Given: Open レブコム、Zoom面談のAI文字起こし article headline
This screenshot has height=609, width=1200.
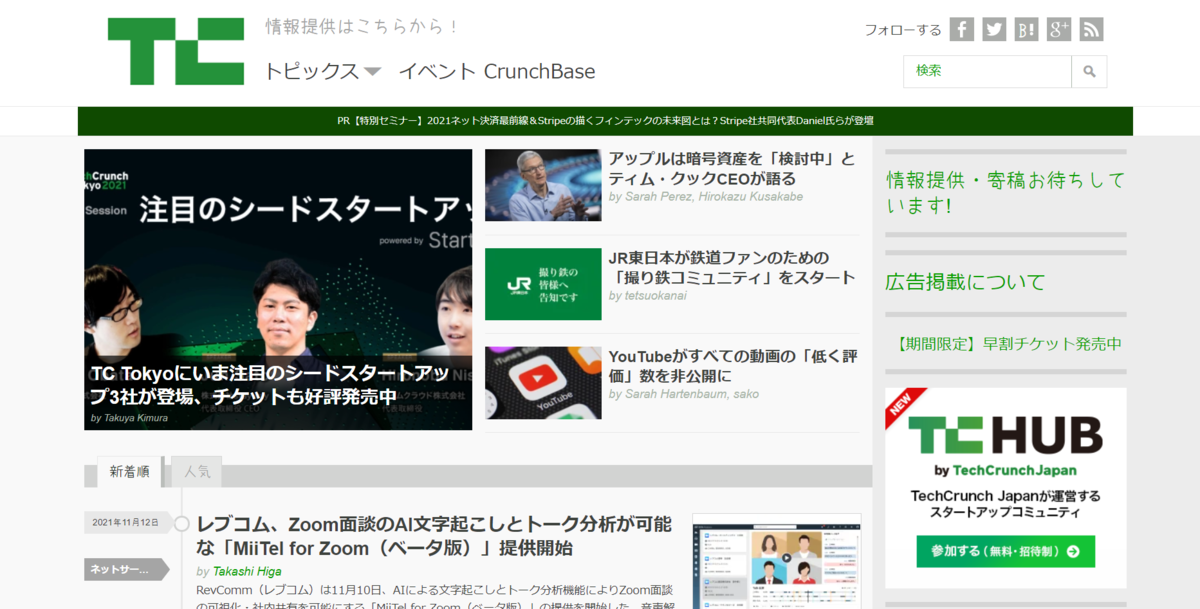Looking at the screenshot, I should (x=434, y=536).
